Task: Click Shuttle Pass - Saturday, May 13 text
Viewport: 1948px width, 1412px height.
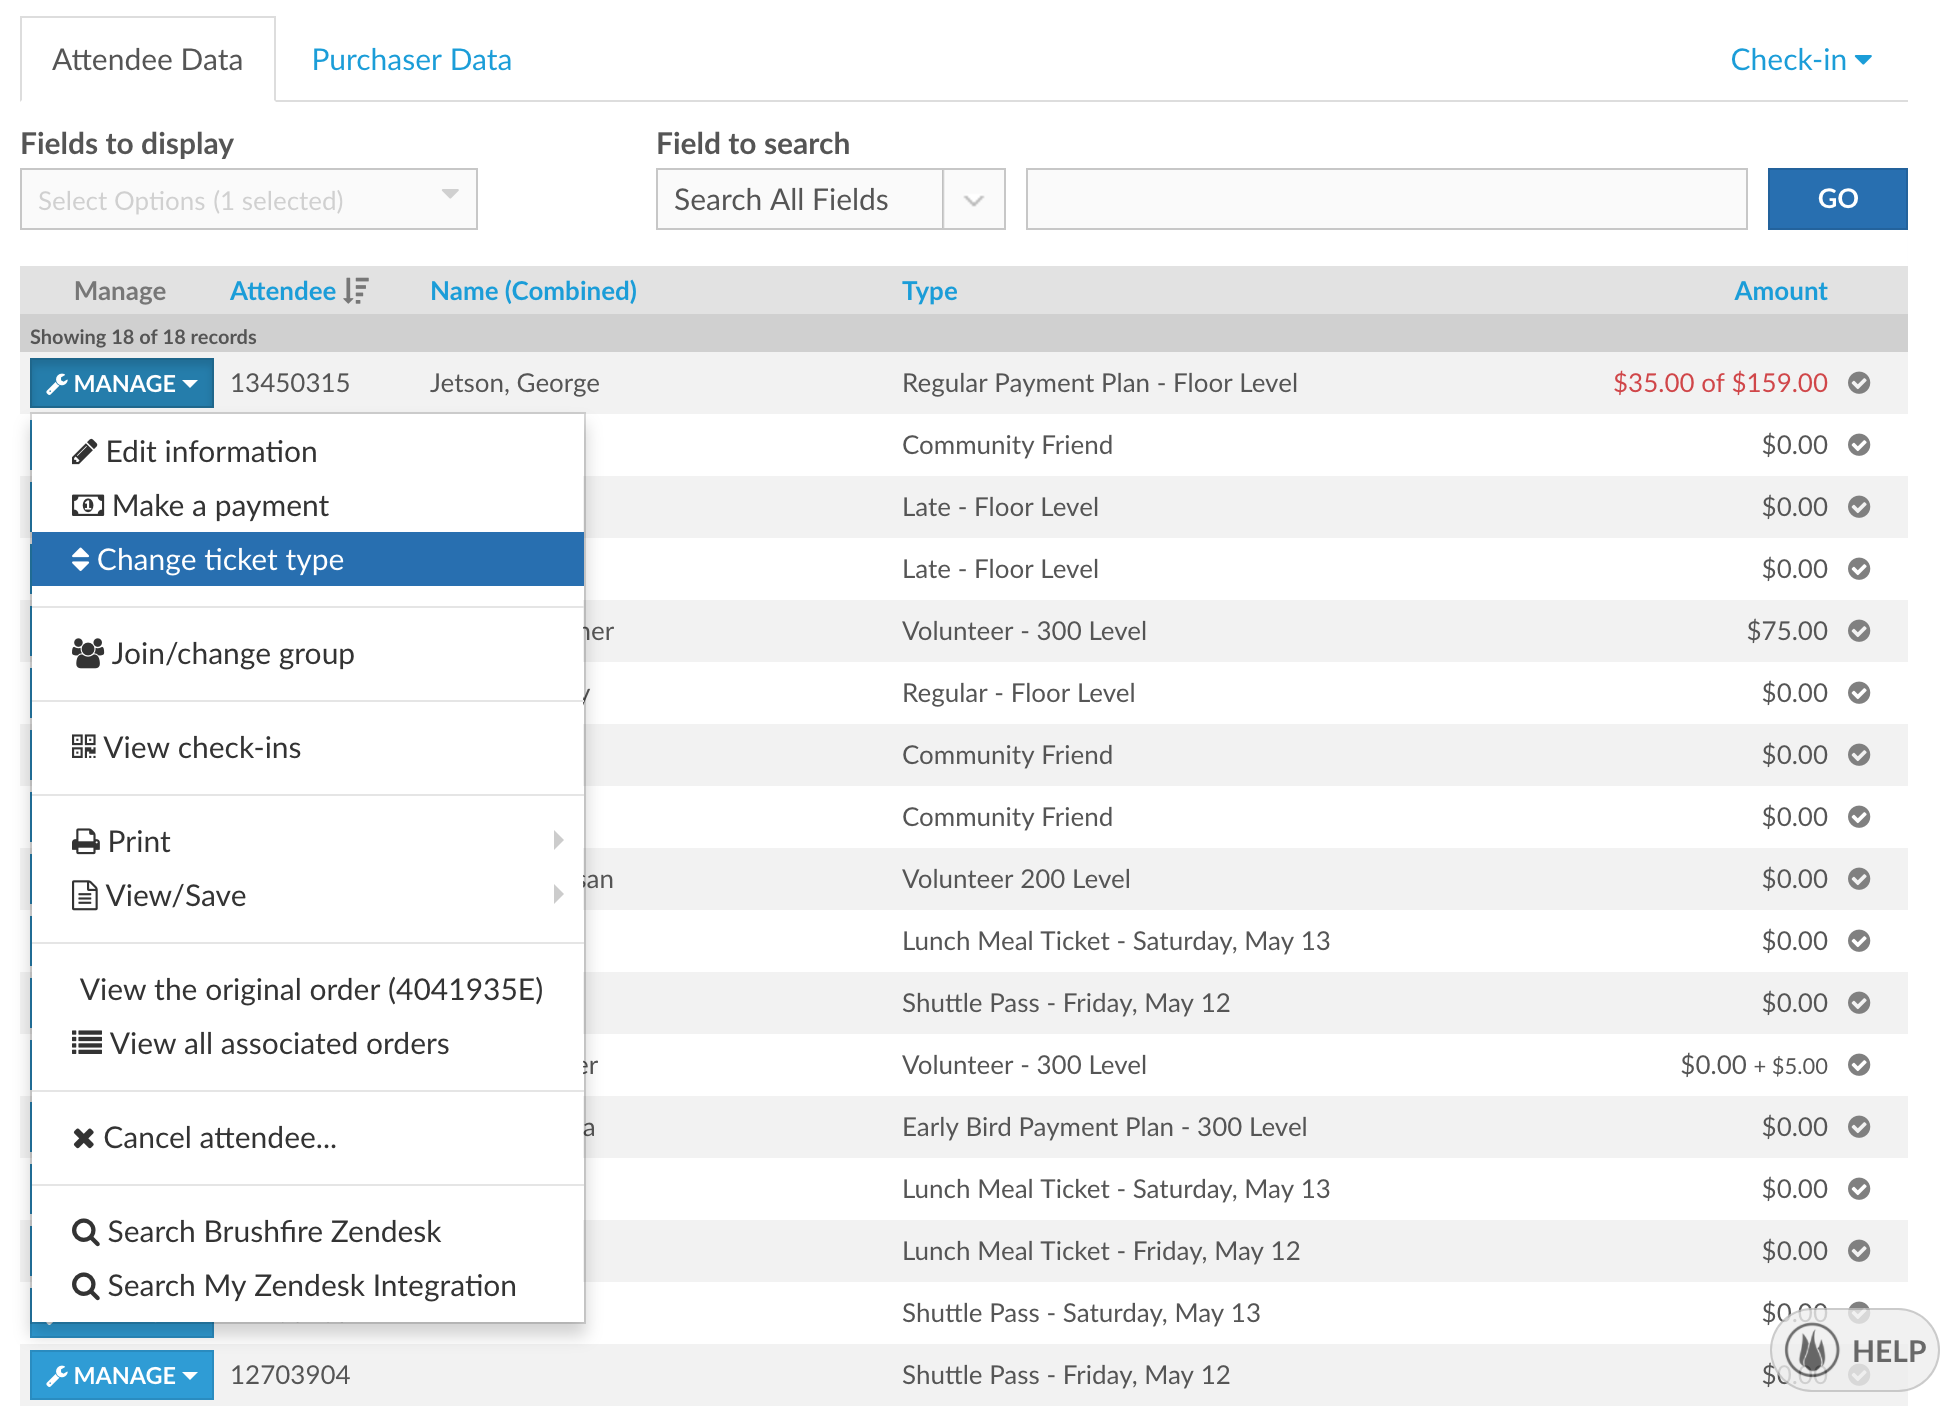Action: 1081,1313
